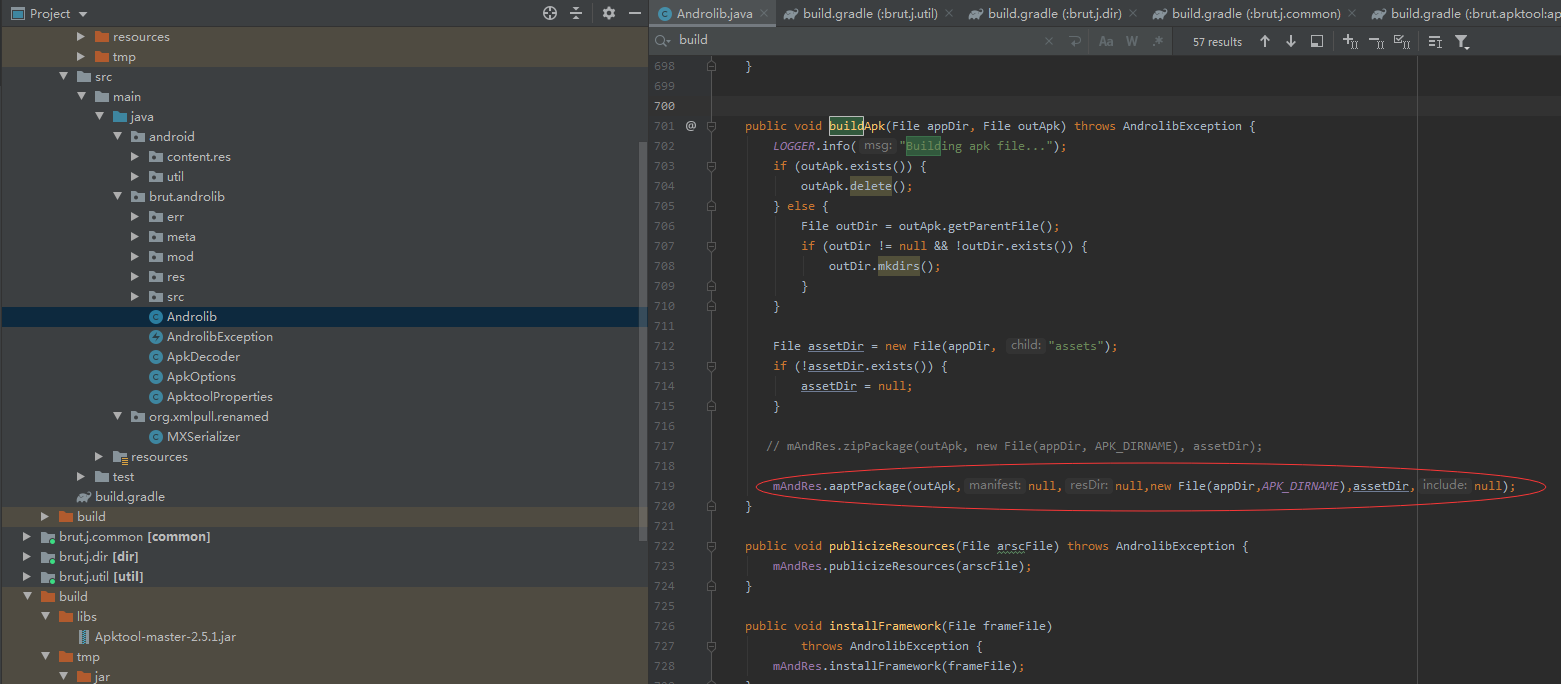Open search results in Find window

click(x=1317, y=41)
